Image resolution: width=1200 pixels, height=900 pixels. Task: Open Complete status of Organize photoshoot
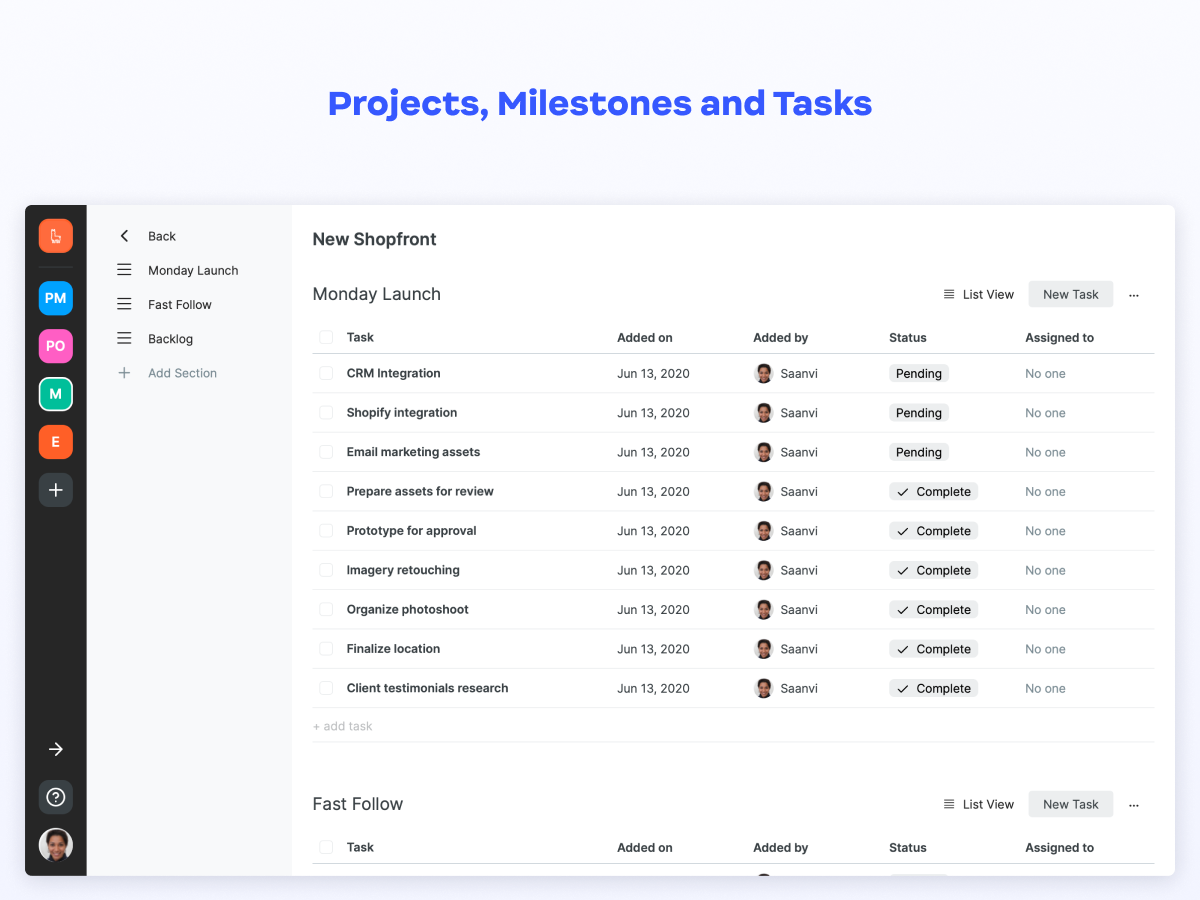pos(934,609)
